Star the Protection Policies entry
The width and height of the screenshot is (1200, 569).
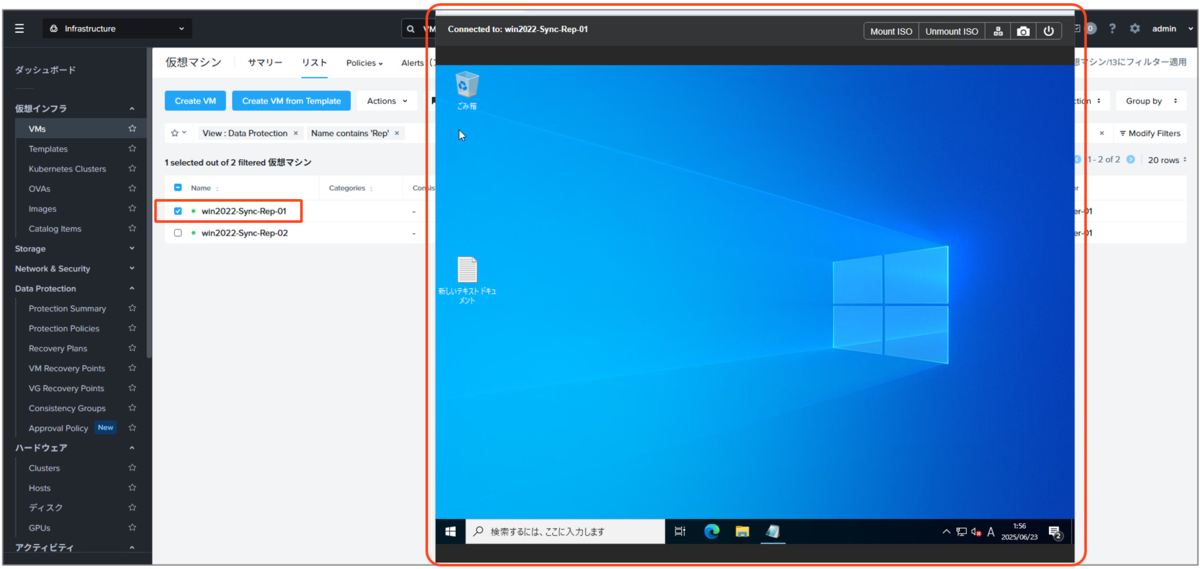[x=132, y=329]
